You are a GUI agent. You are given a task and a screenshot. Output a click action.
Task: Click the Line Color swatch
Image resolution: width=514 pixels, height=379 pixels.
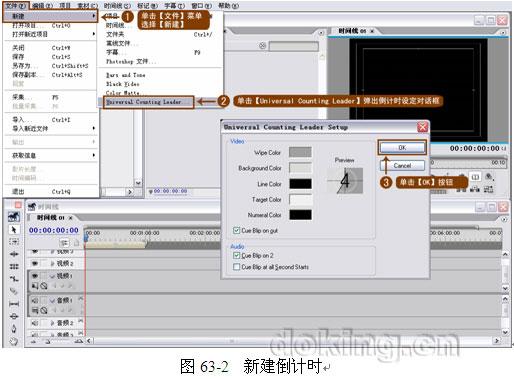pyautogui.click(x=300, y=184)
